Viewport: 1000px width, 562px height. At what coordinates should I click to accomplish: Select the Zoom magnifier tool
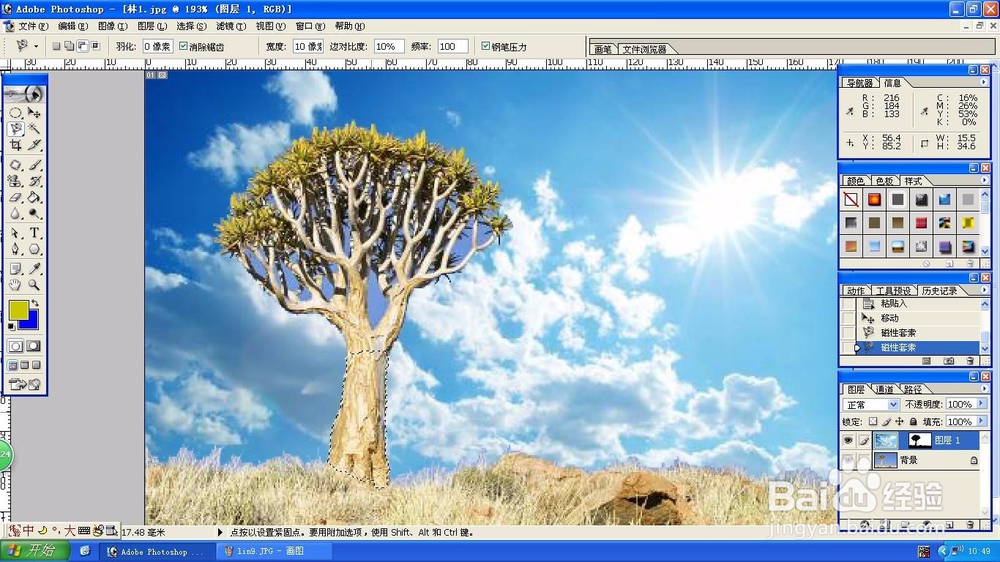pyautogui.click(x=34, y=285)
